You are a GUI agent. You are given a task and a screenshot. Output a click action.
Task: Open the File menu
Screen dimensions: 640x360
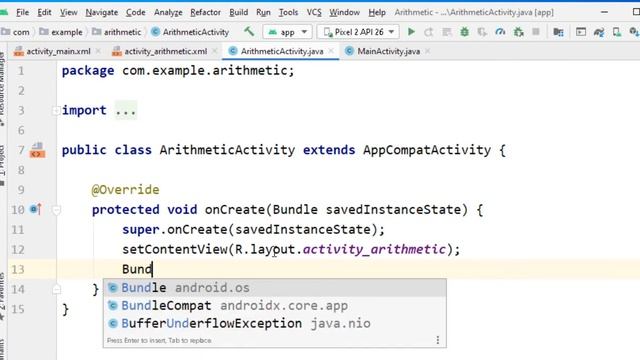tap(22, 12)
